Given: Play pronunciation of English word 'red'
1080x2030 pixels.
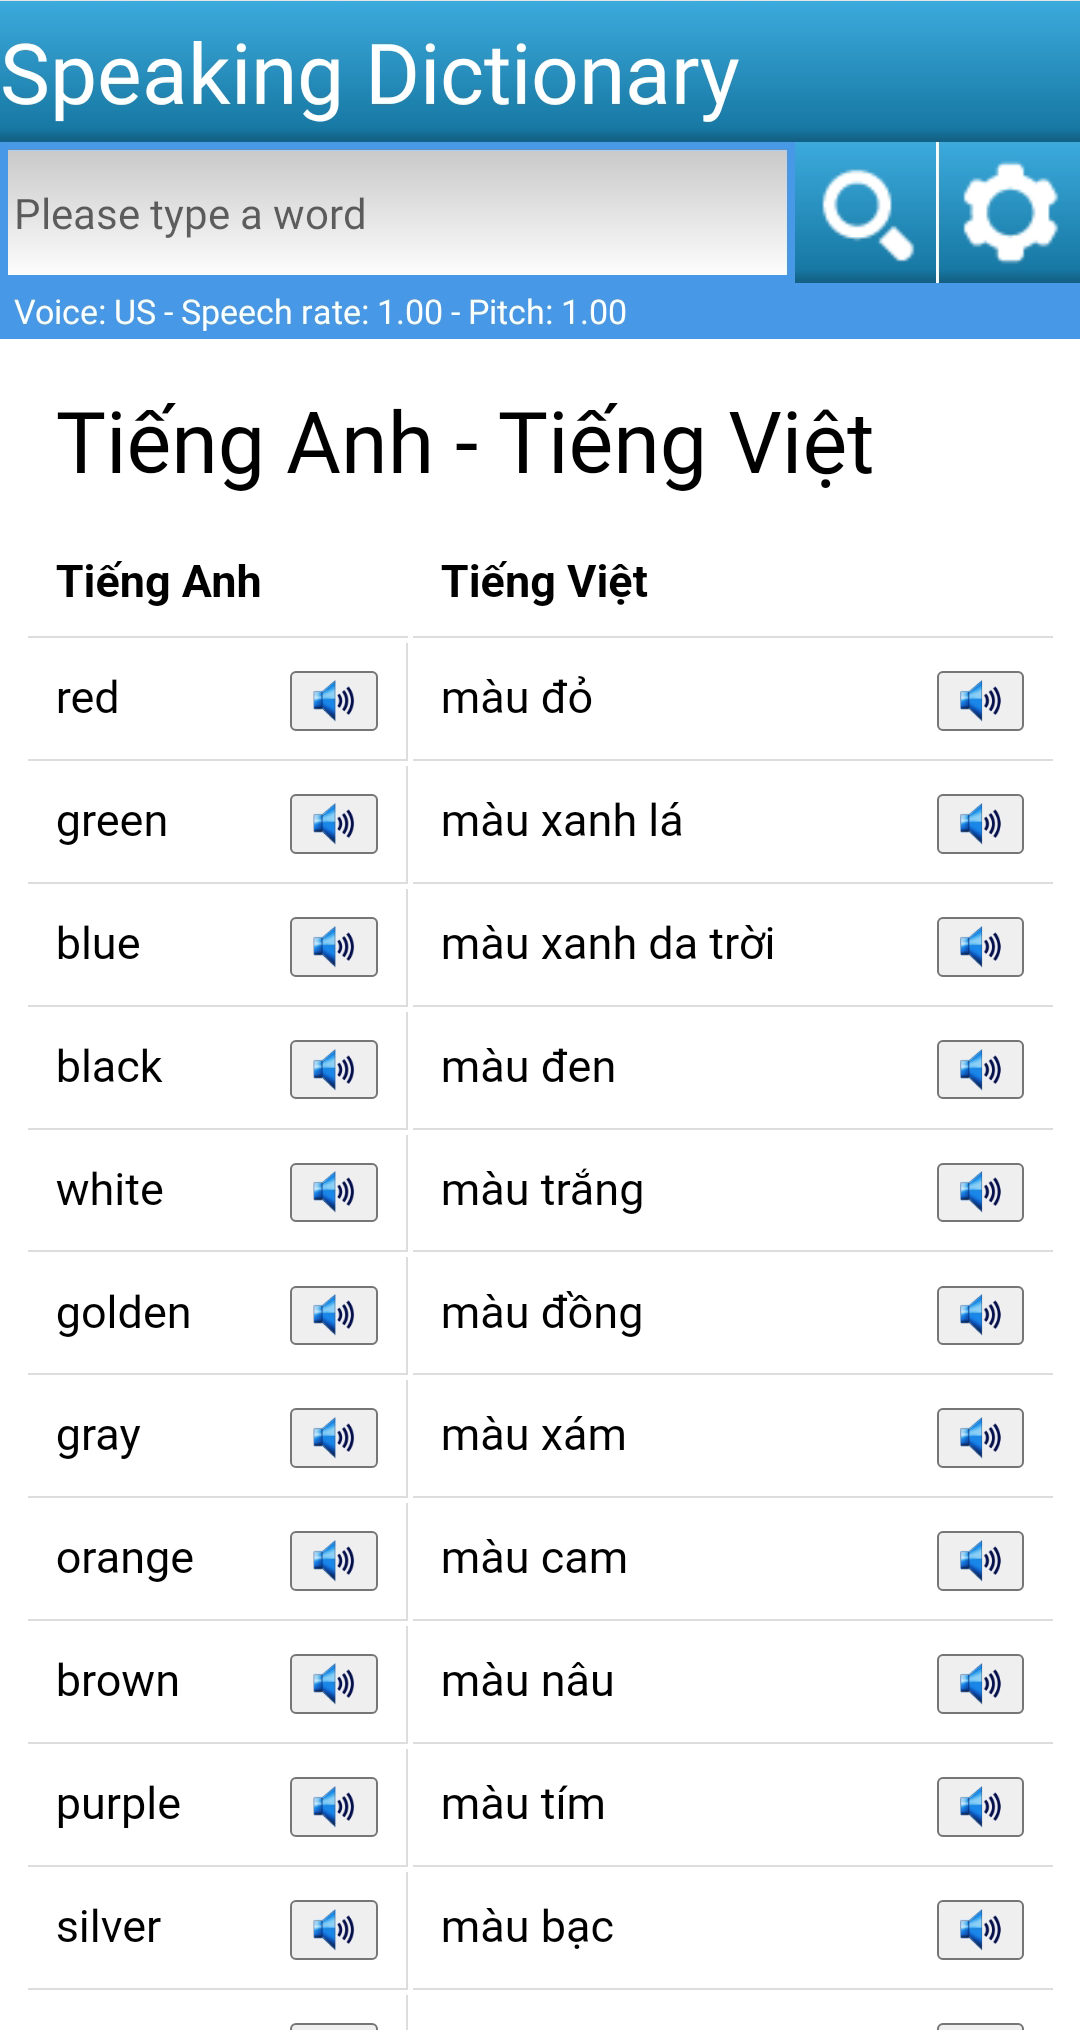Looking at the screenshot, I should pyautogui.click(x=334, y=701).
